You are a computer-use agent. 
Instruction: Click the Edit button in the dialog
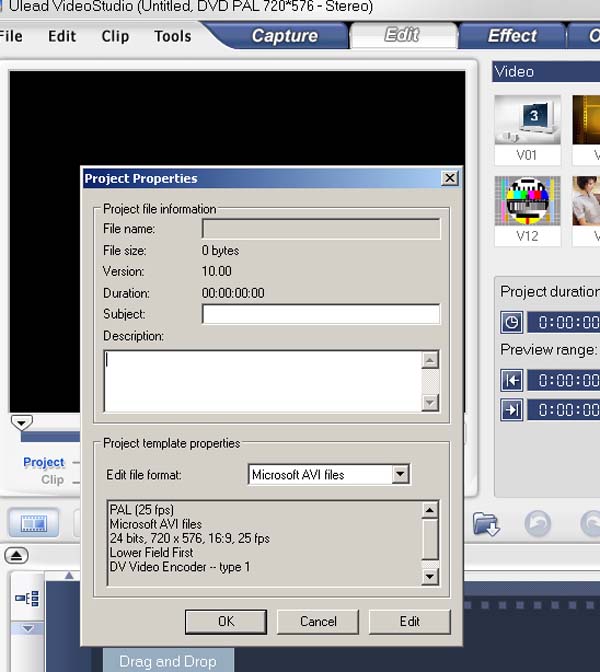click(x=410, y=622)
